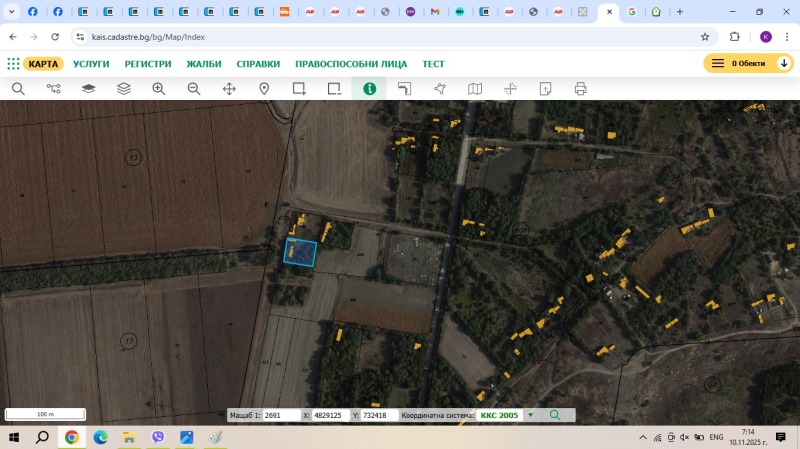
Task: Click the print map icon
Action: [x=580, y=89]
